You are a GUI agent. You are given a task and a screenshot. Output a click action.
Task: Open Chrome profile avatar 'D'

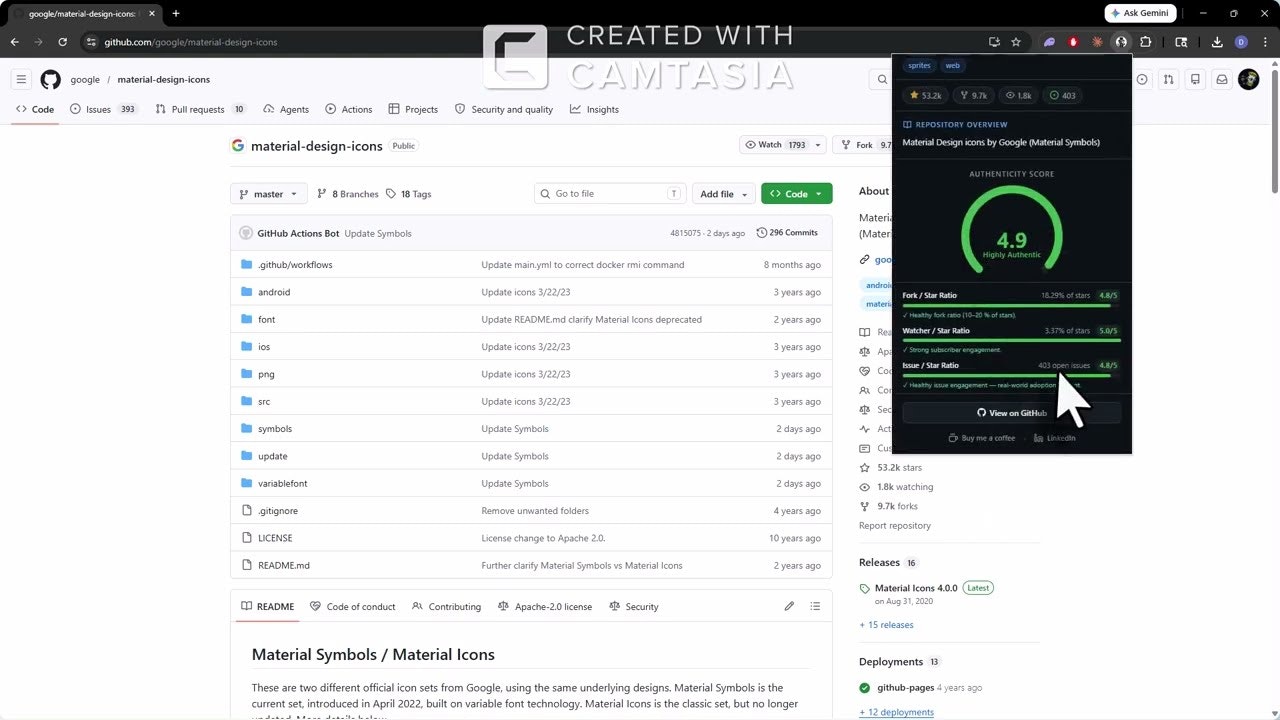1241,42
